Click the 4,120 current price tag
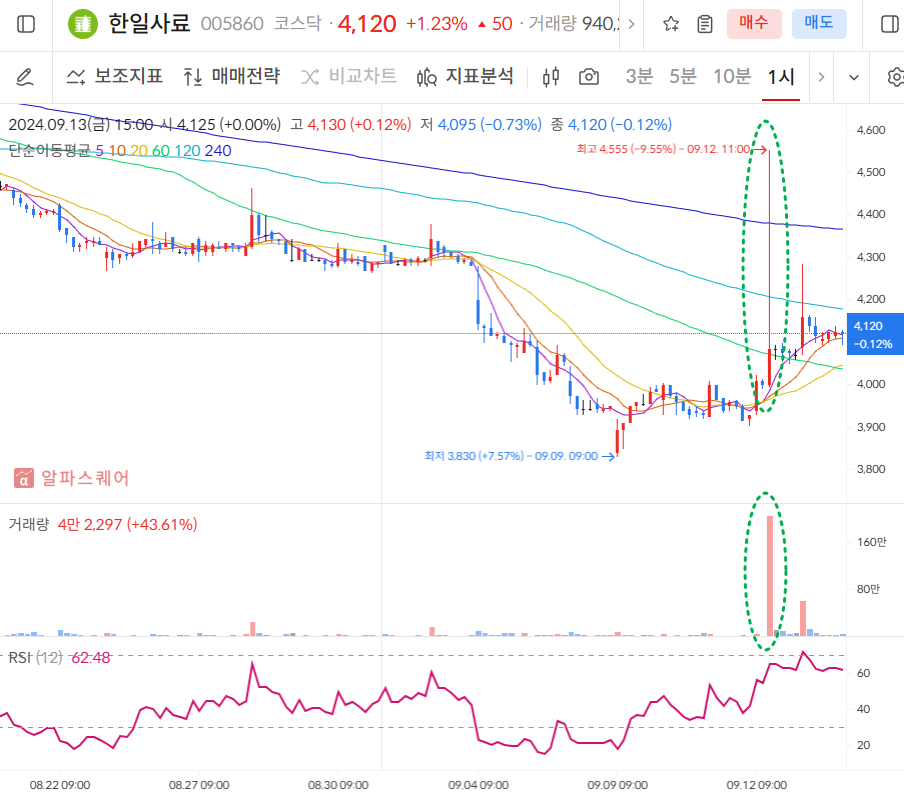This screenshot has width=904, height=799. (x=875, y=334)
